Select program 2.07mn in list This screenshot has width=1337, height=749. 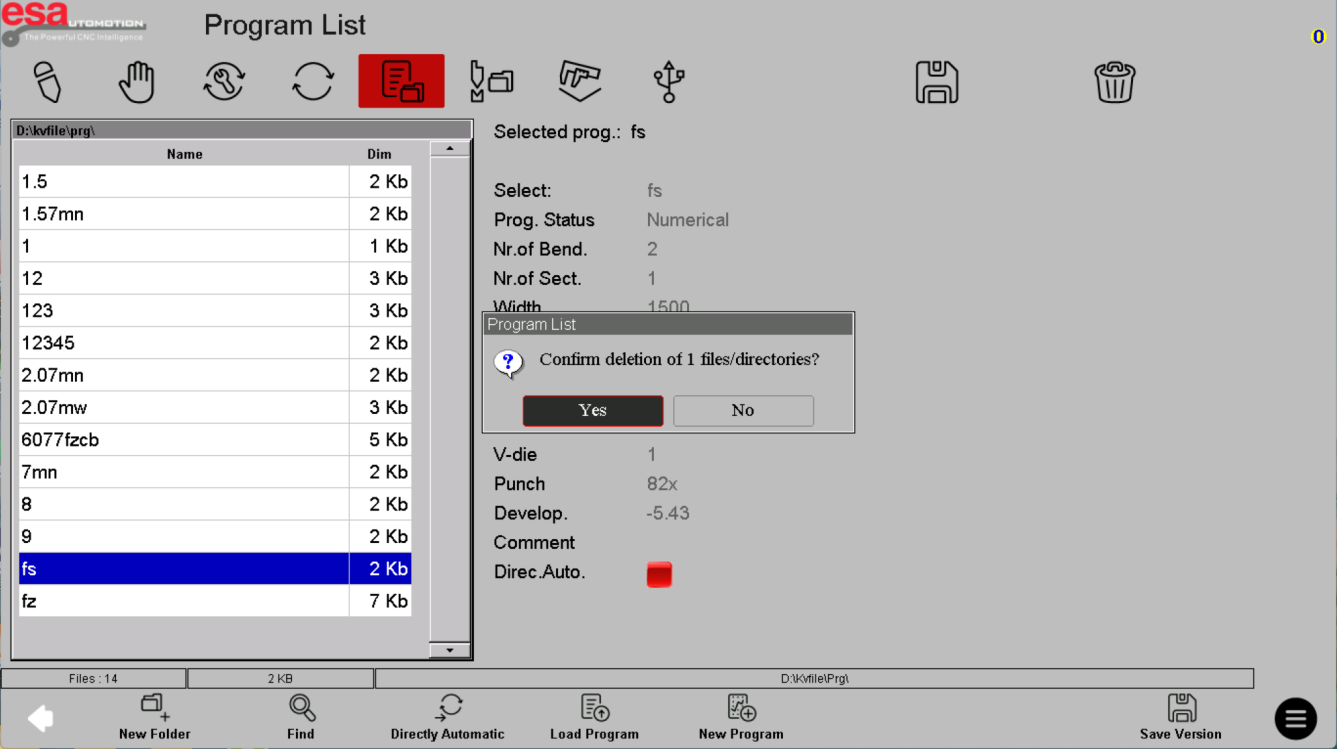point(215,375)
